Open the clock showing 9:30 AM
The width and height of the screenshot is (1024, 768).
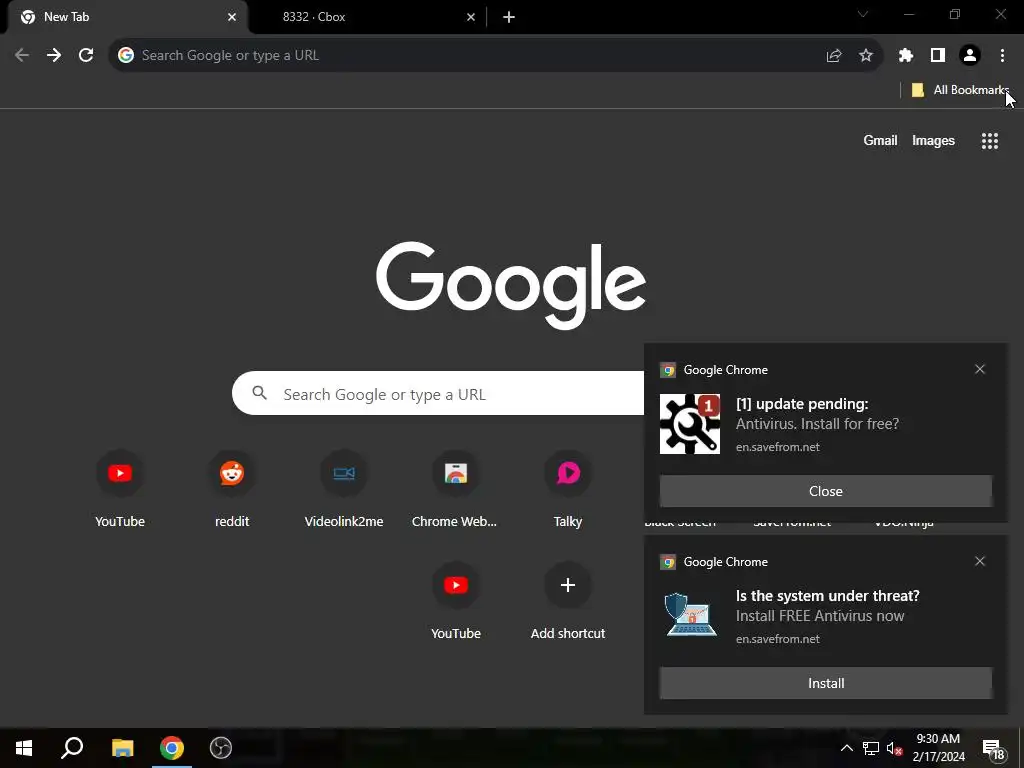pos(938,748)
